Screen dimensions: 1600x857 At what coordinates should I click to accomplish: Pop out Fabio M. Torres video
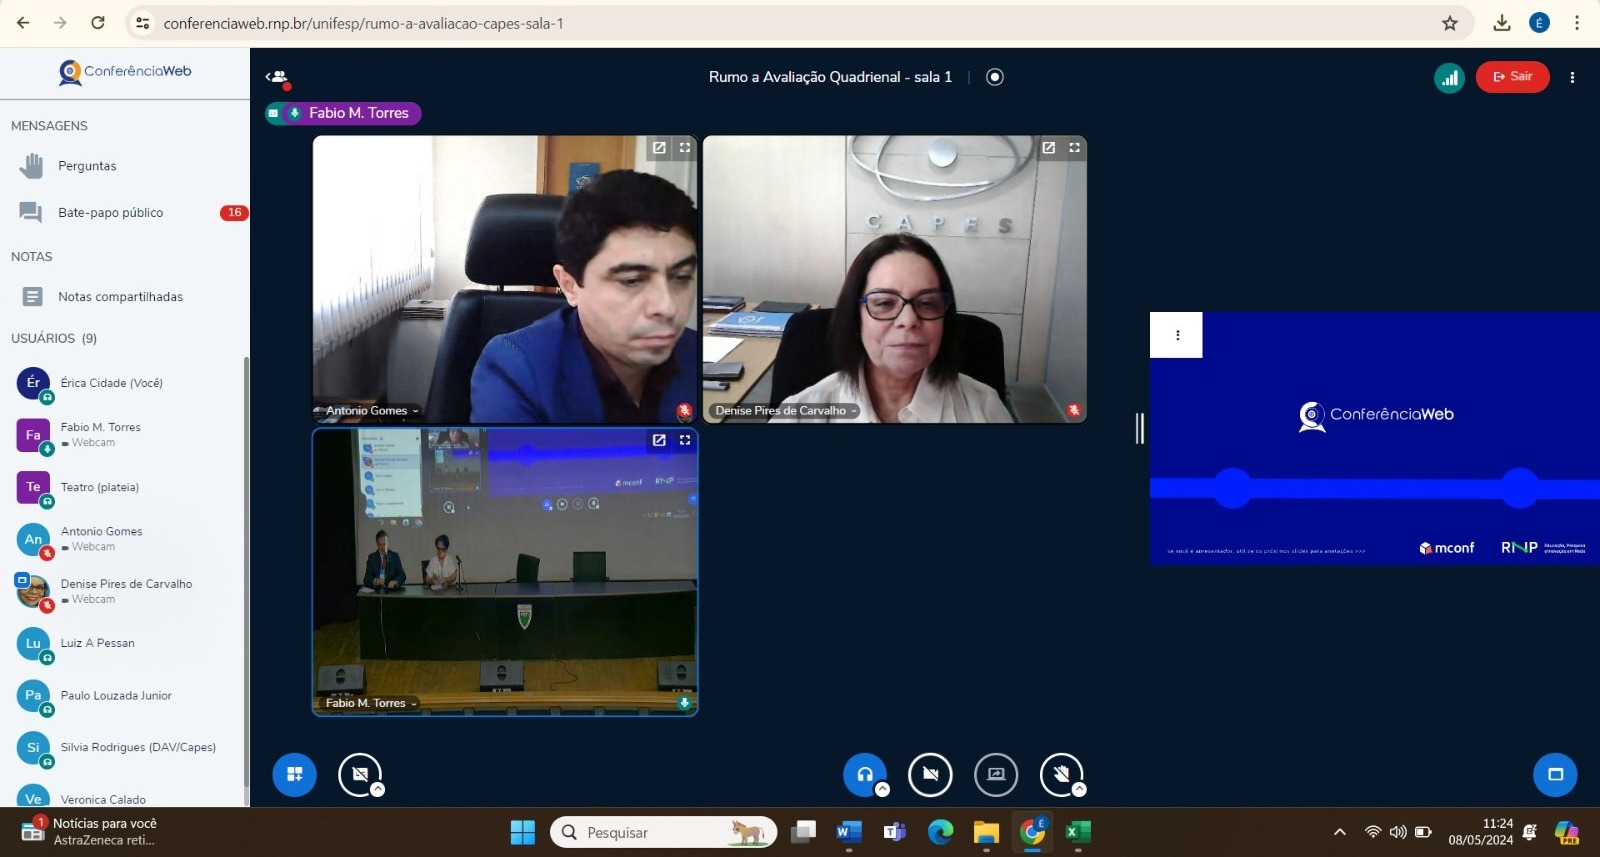point(659,440)
